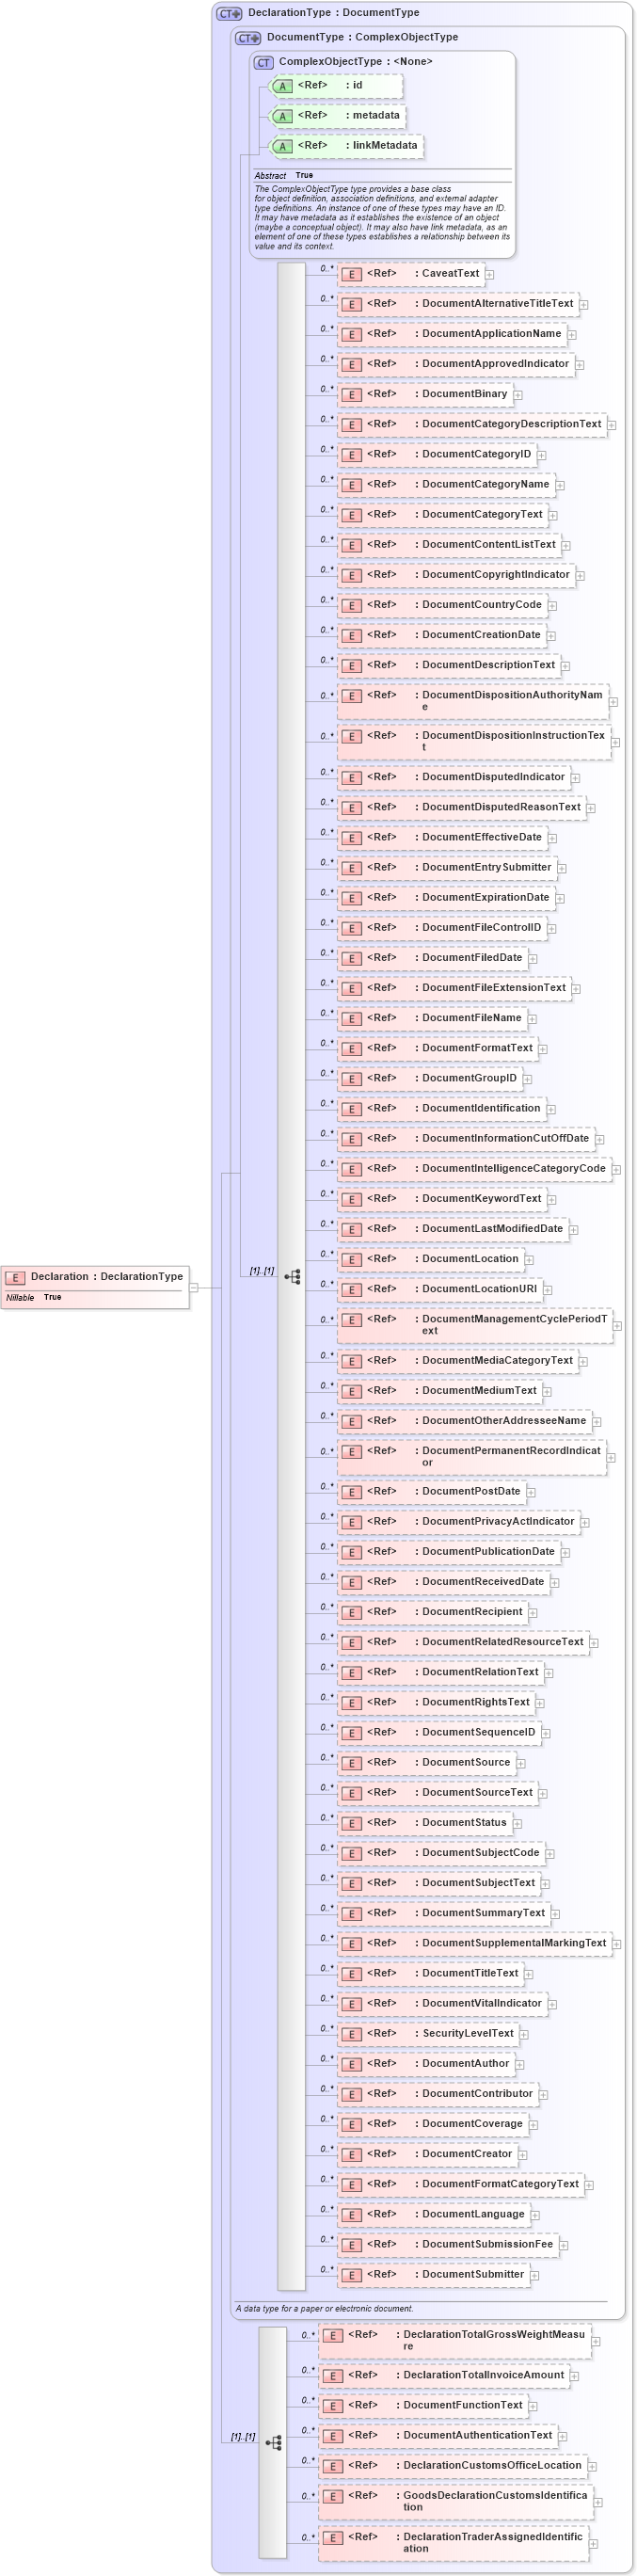Collapse the Declaration root node
Image resolution: width=637 pixels, height=2576 pixels.
coord(194,1288)
